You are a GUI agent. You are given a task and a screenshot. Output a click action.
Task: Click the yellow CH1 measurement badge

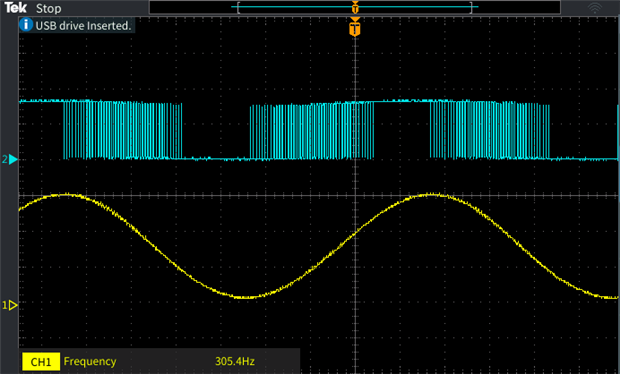point(41,362)
